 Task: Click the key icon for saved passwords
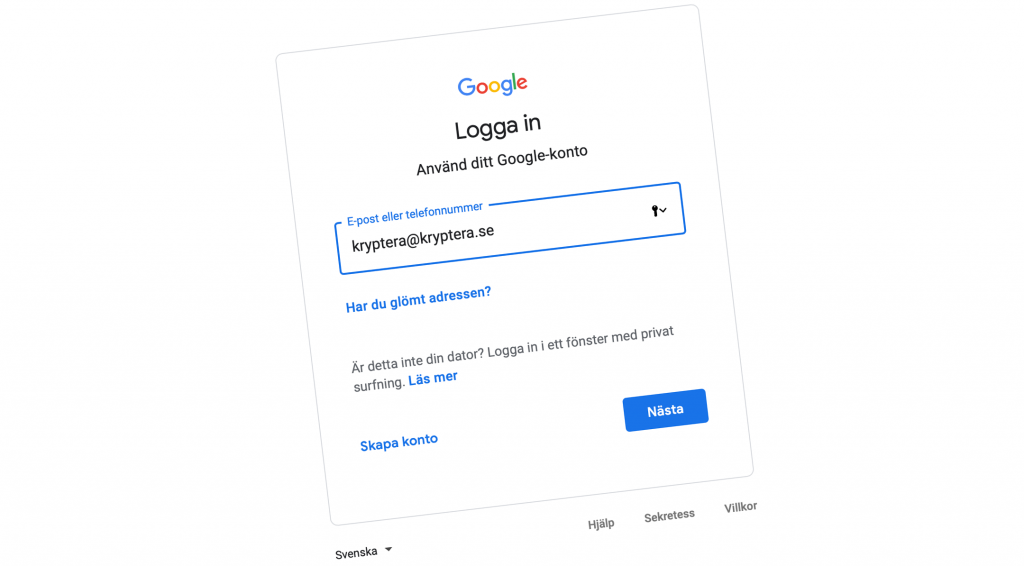pos(655,210)
